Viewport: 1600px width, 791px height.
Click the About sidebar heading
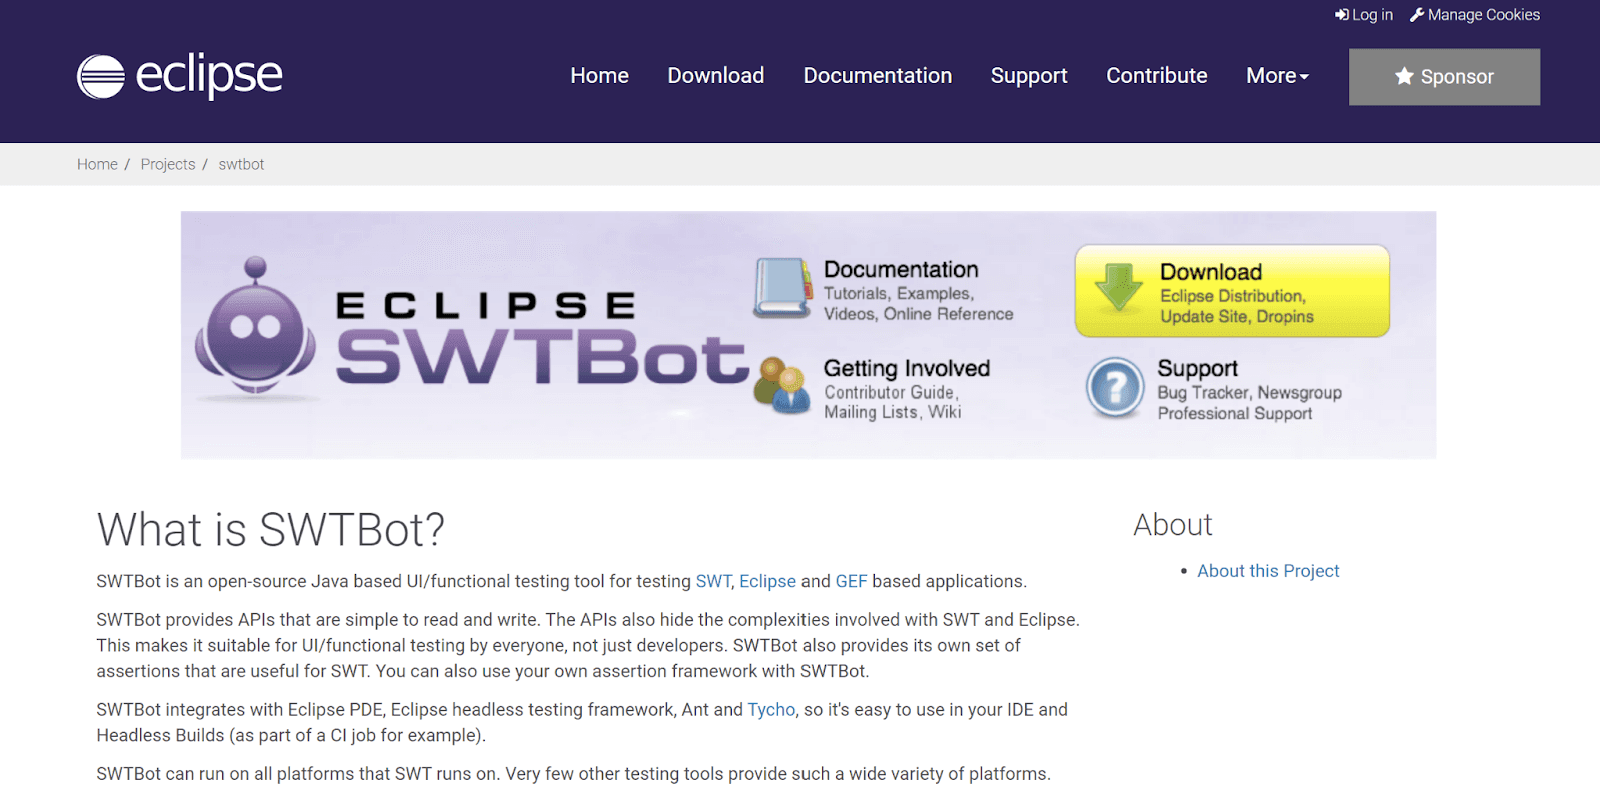pyautogui.click(x=1173, y=525)
